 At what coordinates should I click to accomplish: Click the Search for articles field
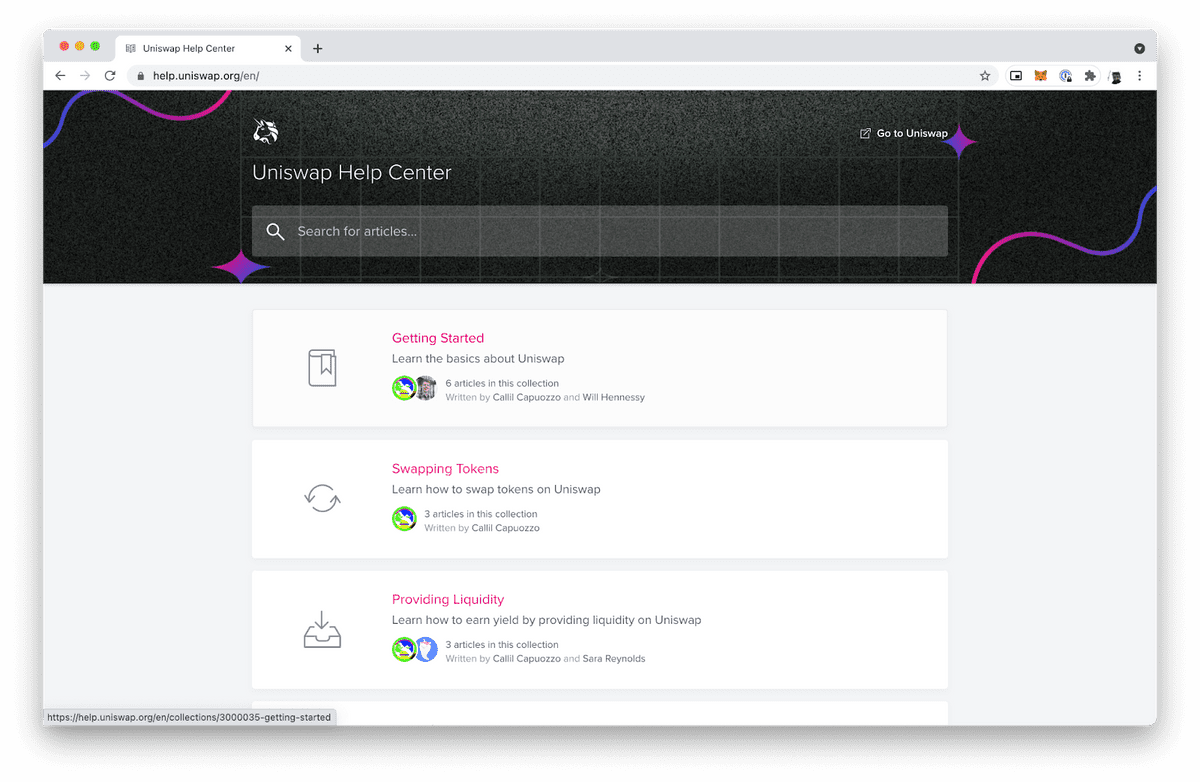pyautogui.click(x=600, y=231)
